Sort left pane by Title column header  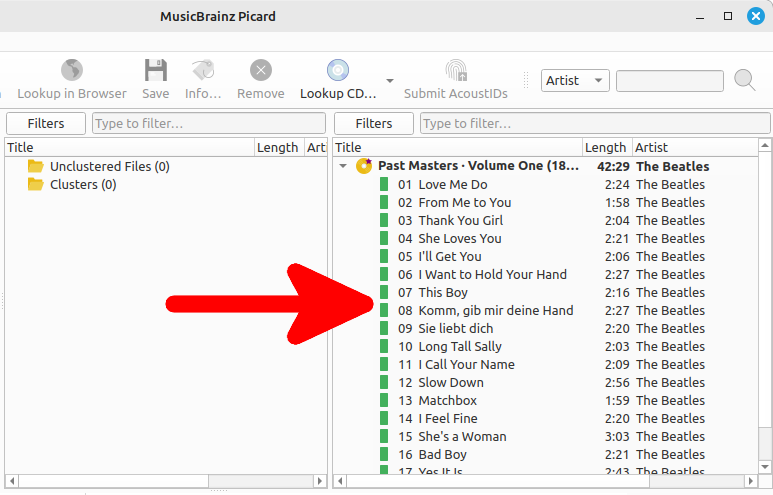pos(130,147)
